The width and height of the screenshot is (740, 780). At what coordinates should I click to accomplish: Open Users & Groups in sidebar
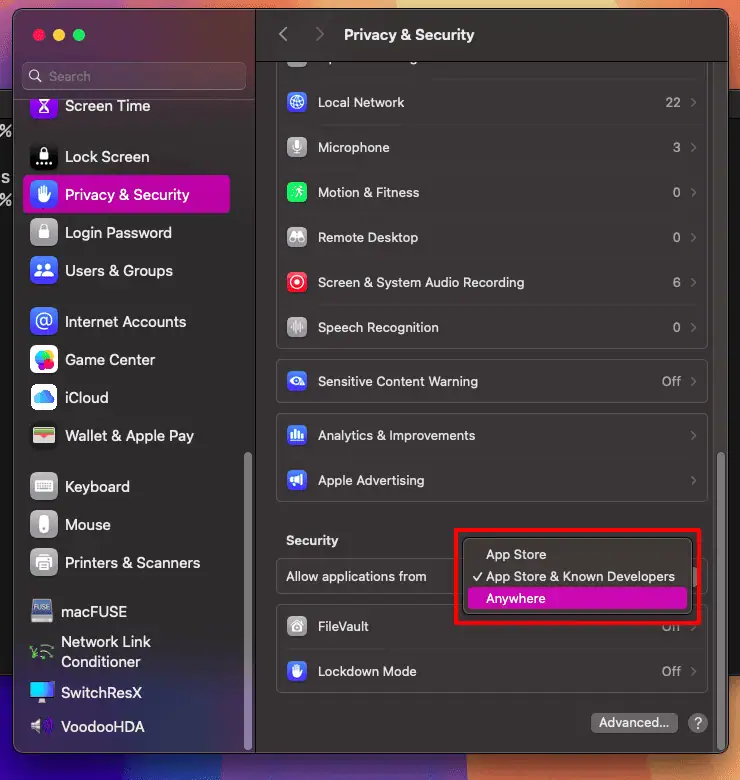click(118, 271)
